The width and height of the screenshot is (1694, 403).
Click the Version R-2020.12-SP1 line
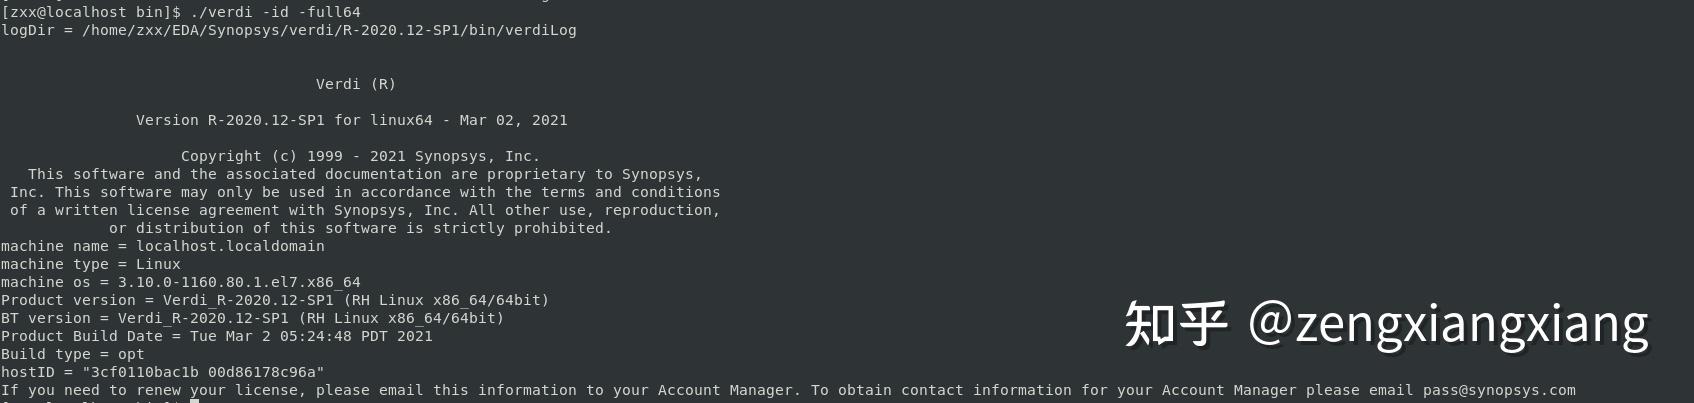point(351,120)
